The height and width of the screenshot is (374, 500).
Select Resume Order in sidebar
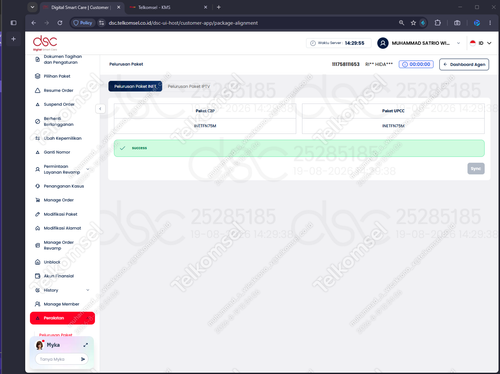58,90
